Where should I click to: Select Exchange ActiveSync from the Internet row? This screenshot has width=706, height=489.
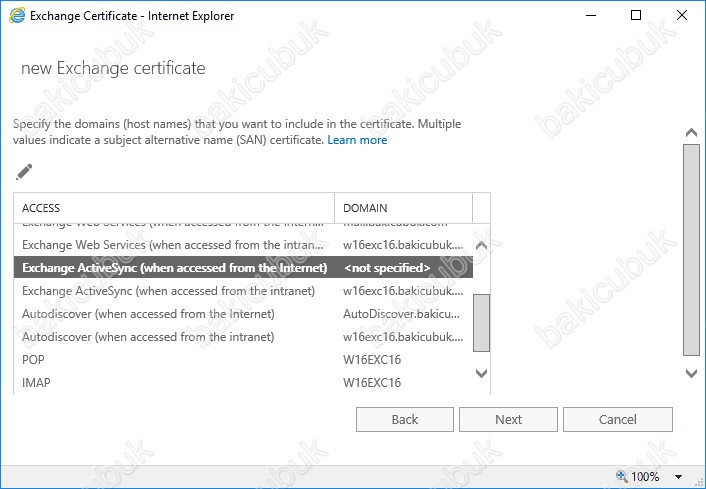[243, 267]
